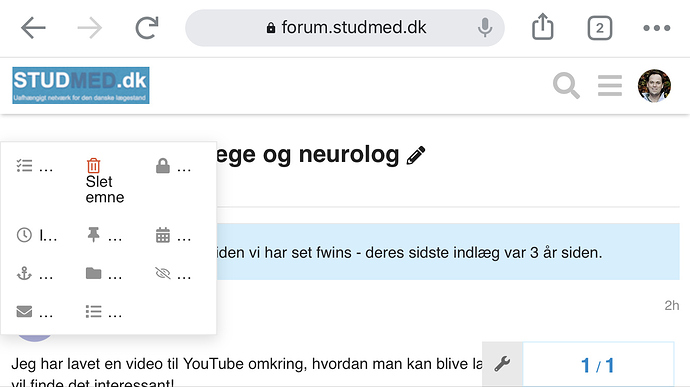Click the blue fwins returning-user notice
The image size is (690, 387).
pyautogui.click(x=448, y=252)
